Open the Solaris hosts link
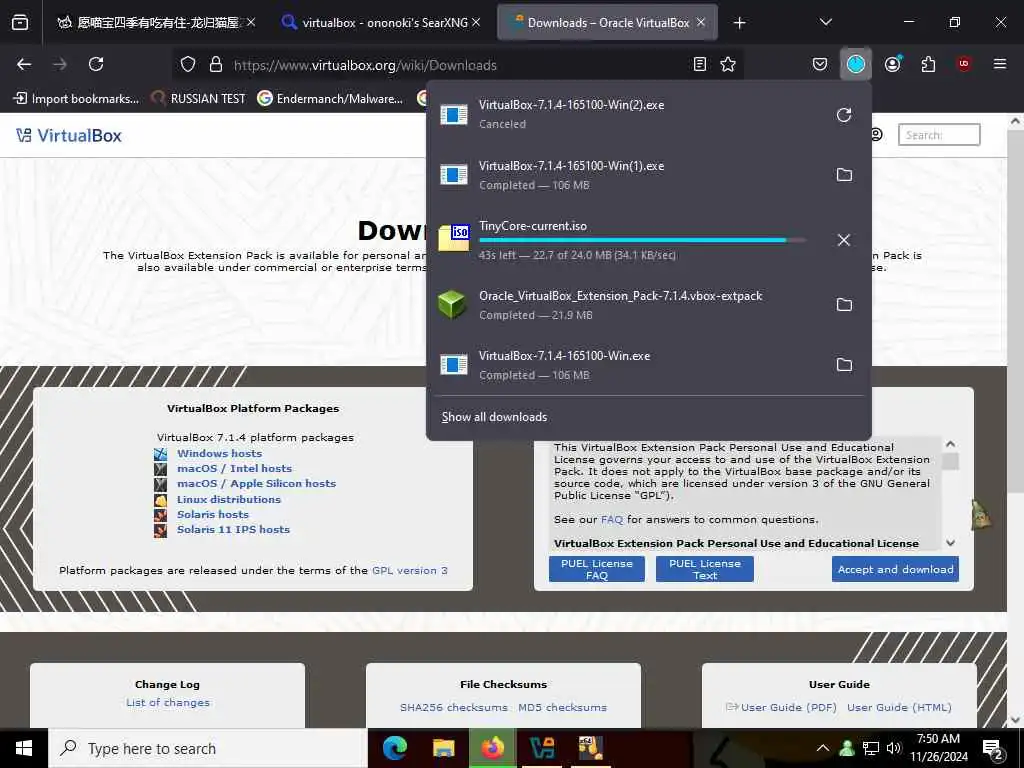The image size is (1024, 768). coord(213,515)
